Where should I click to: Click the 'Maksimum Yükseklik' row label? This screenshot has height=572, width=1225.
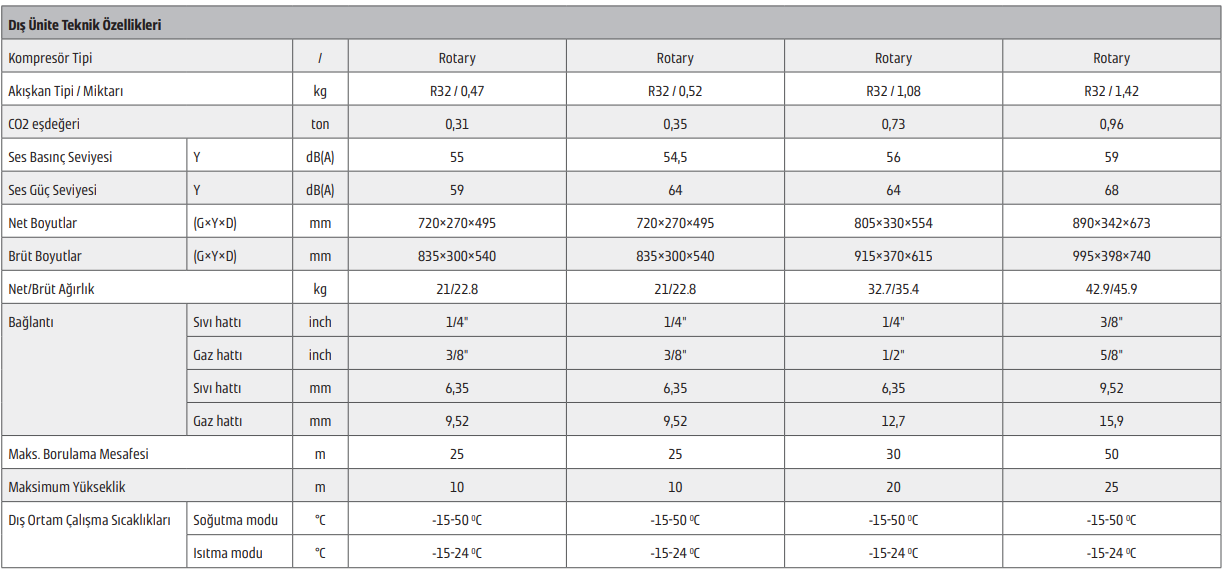[x=67, y=487]
